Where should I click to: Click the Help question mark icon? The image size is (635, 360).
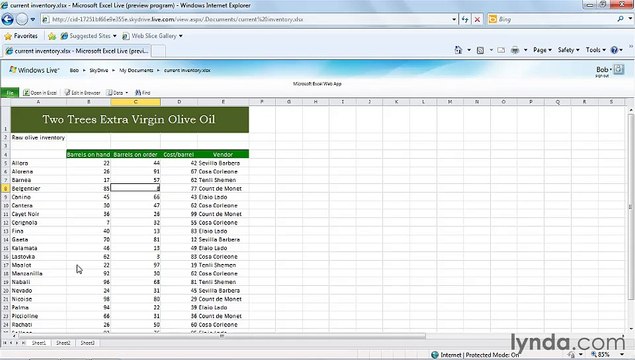614,50
